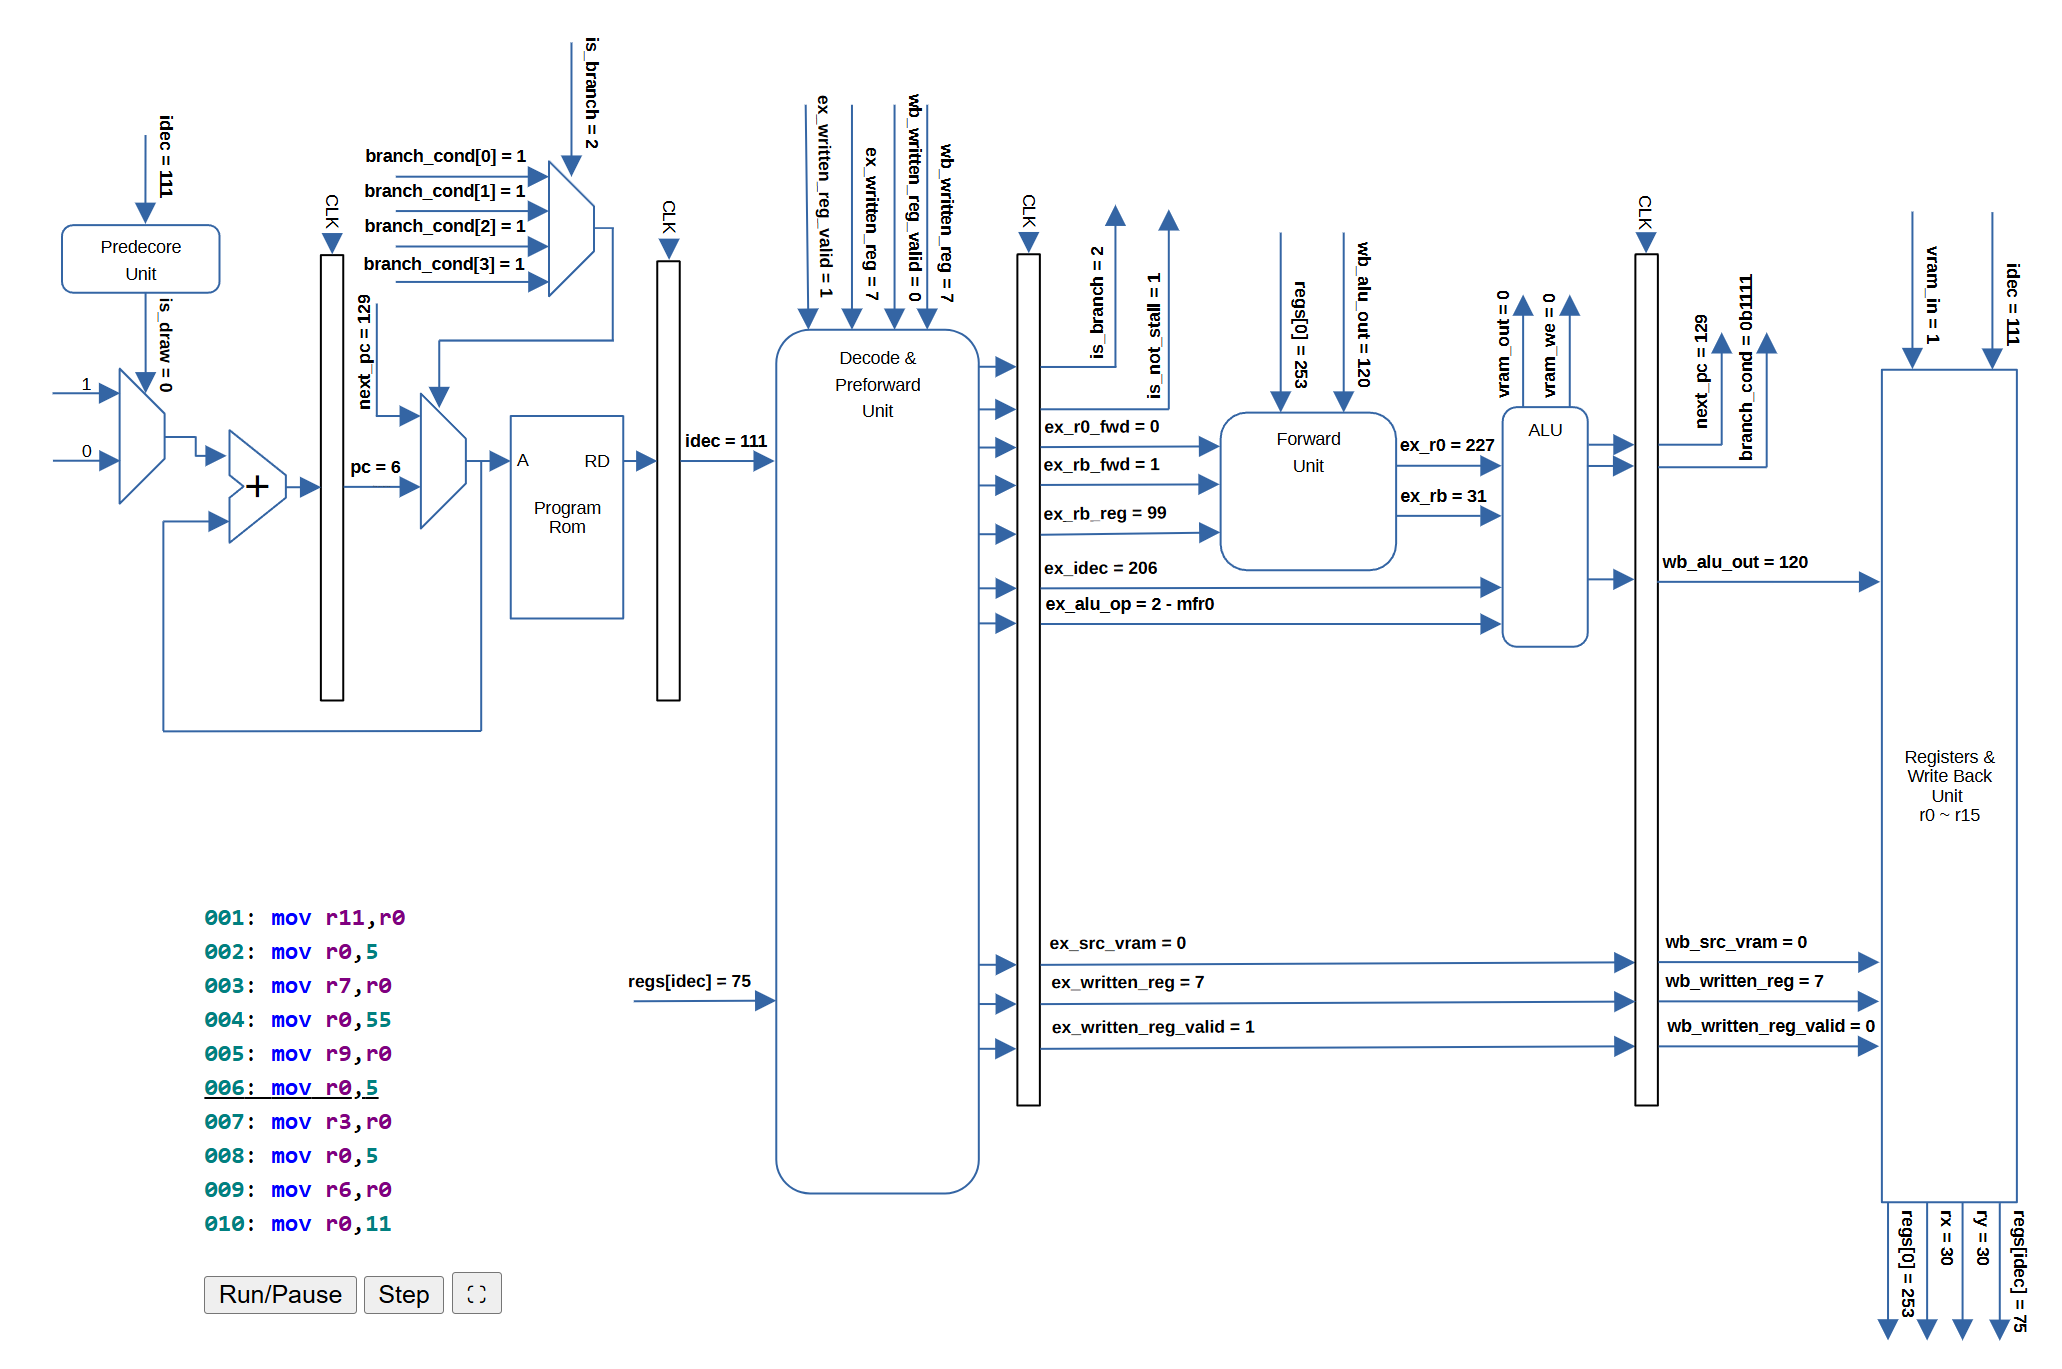The height and width of the screenshot is (1369, 2062).
Task: Click the 'ex_written_reg_valid = 1' horizontal label
Action: (1153, 1027)
